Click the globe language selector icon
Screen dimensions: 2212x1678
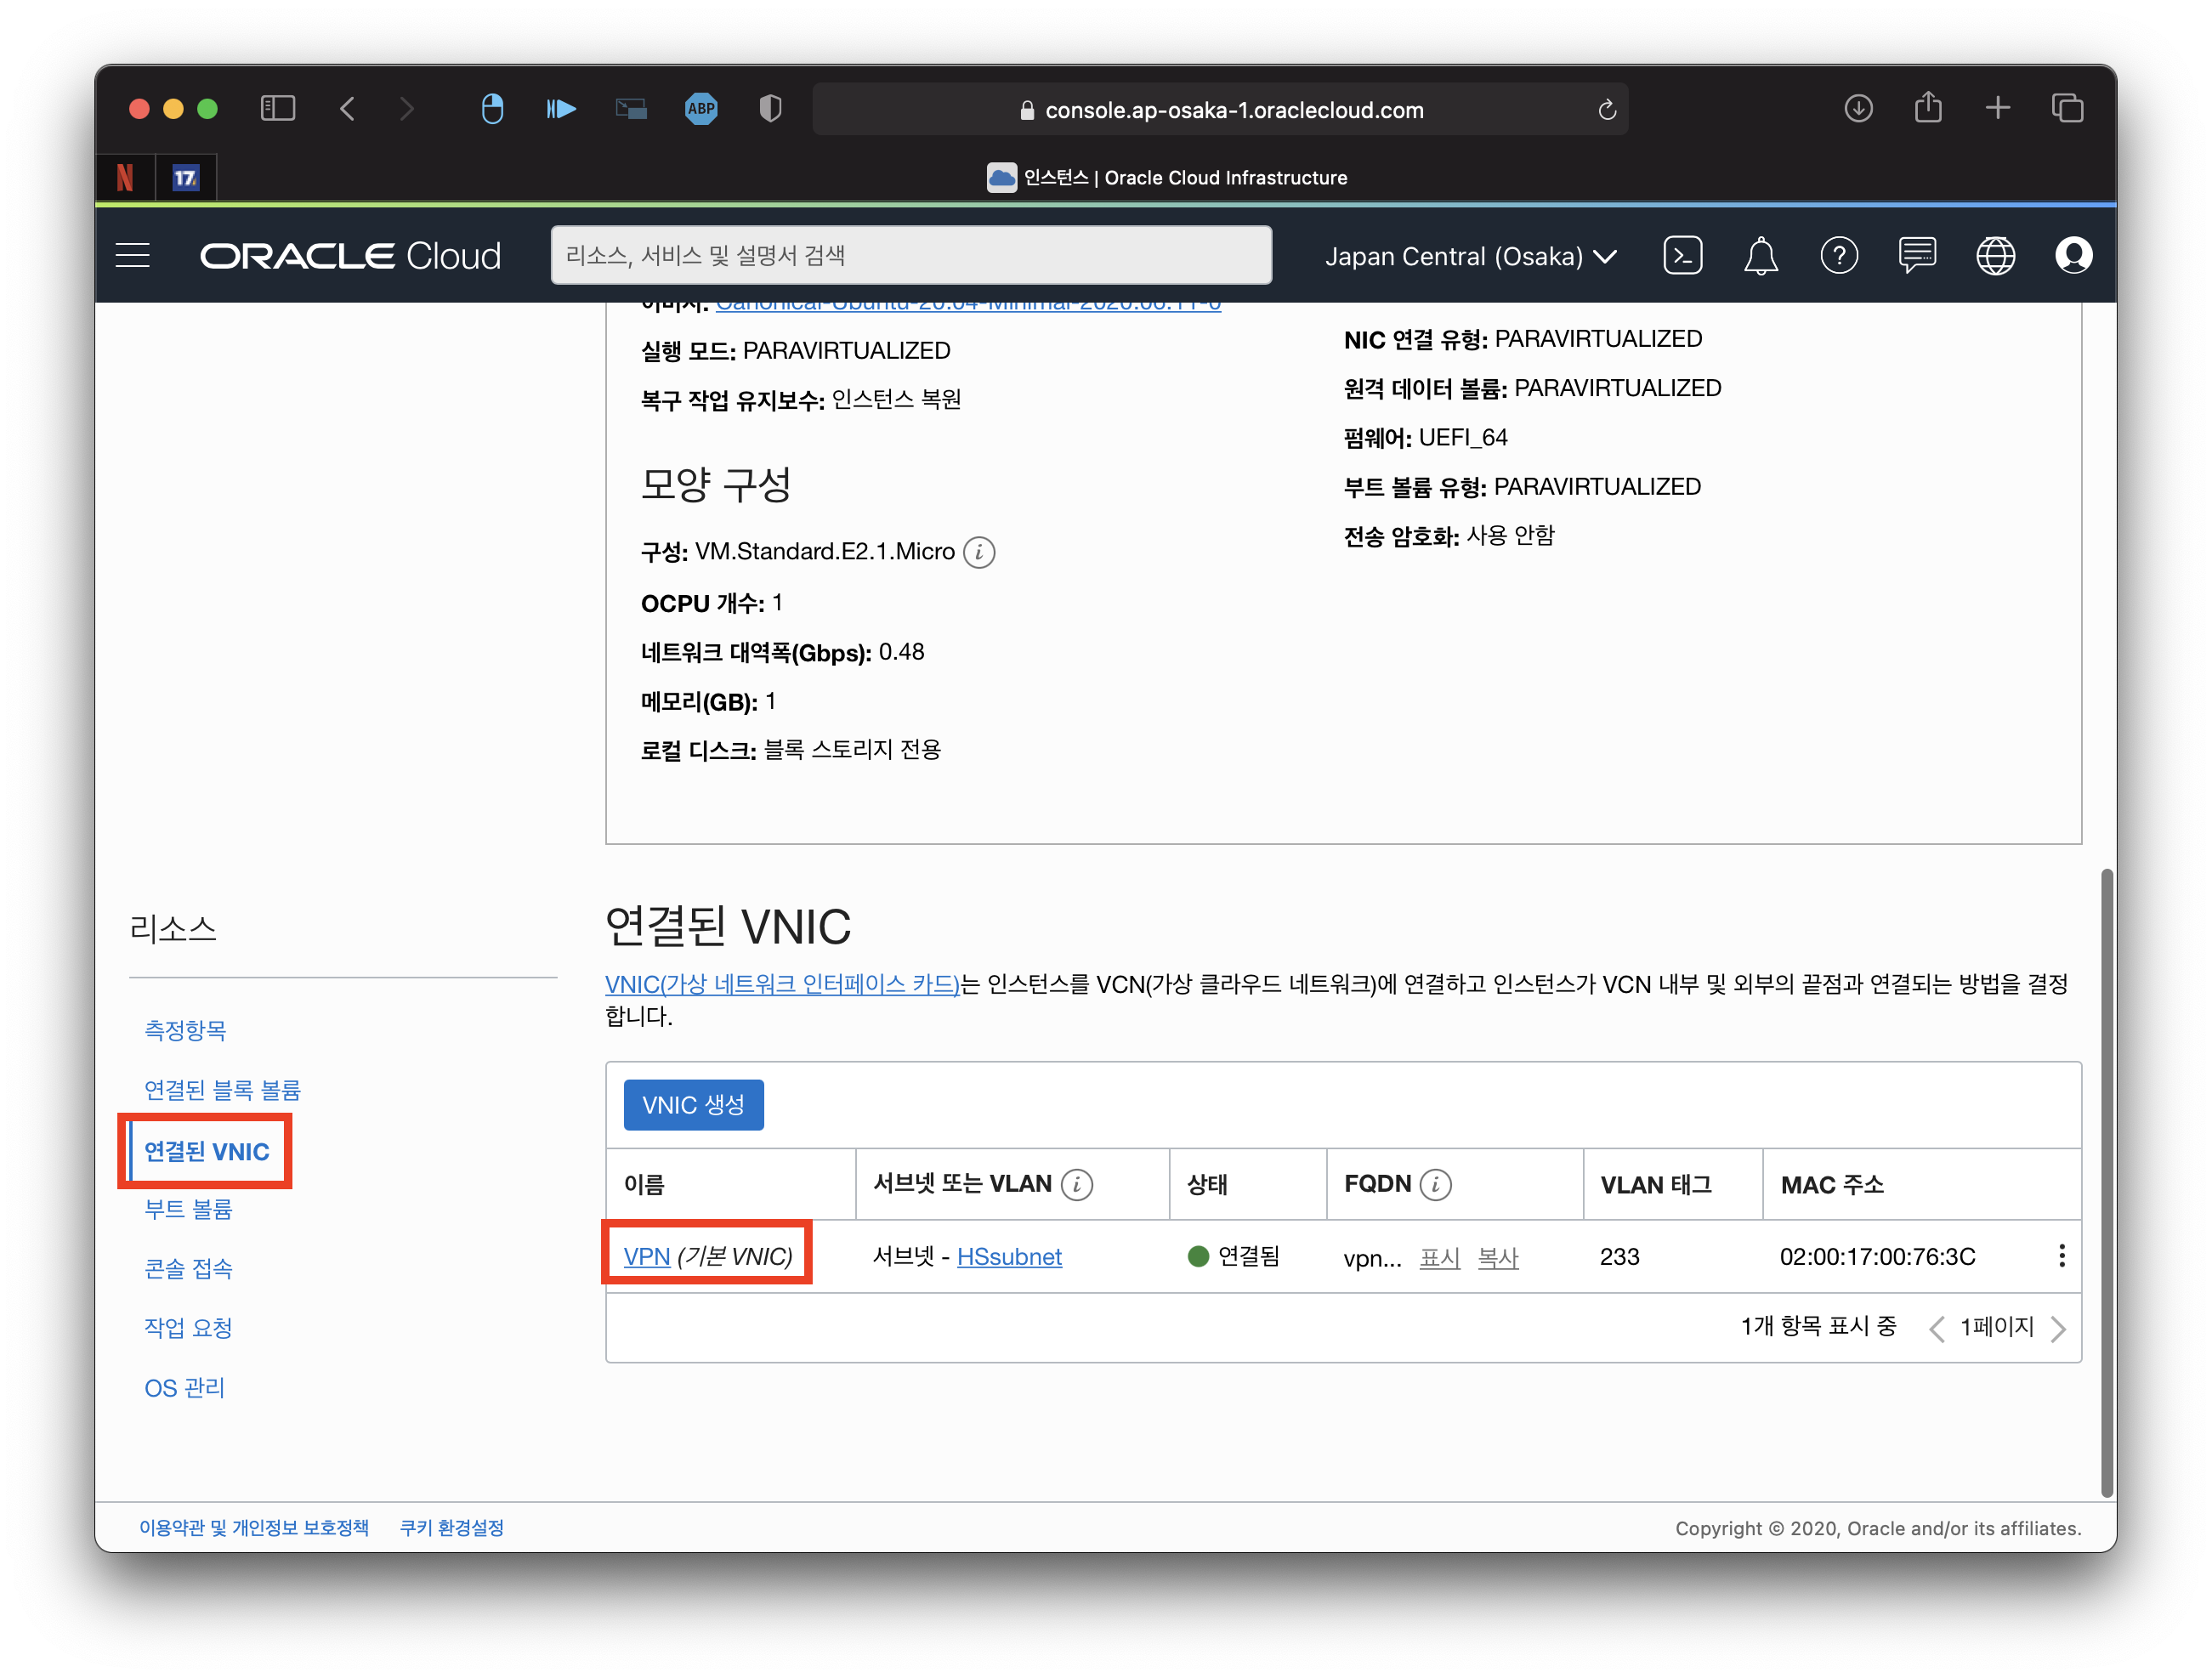(x=1995, y=255)
